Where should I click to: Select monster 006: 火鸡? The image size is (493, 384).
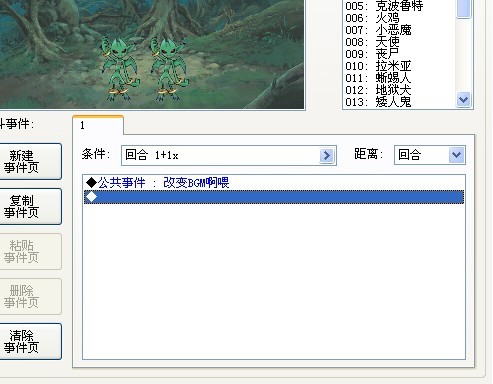399,18
